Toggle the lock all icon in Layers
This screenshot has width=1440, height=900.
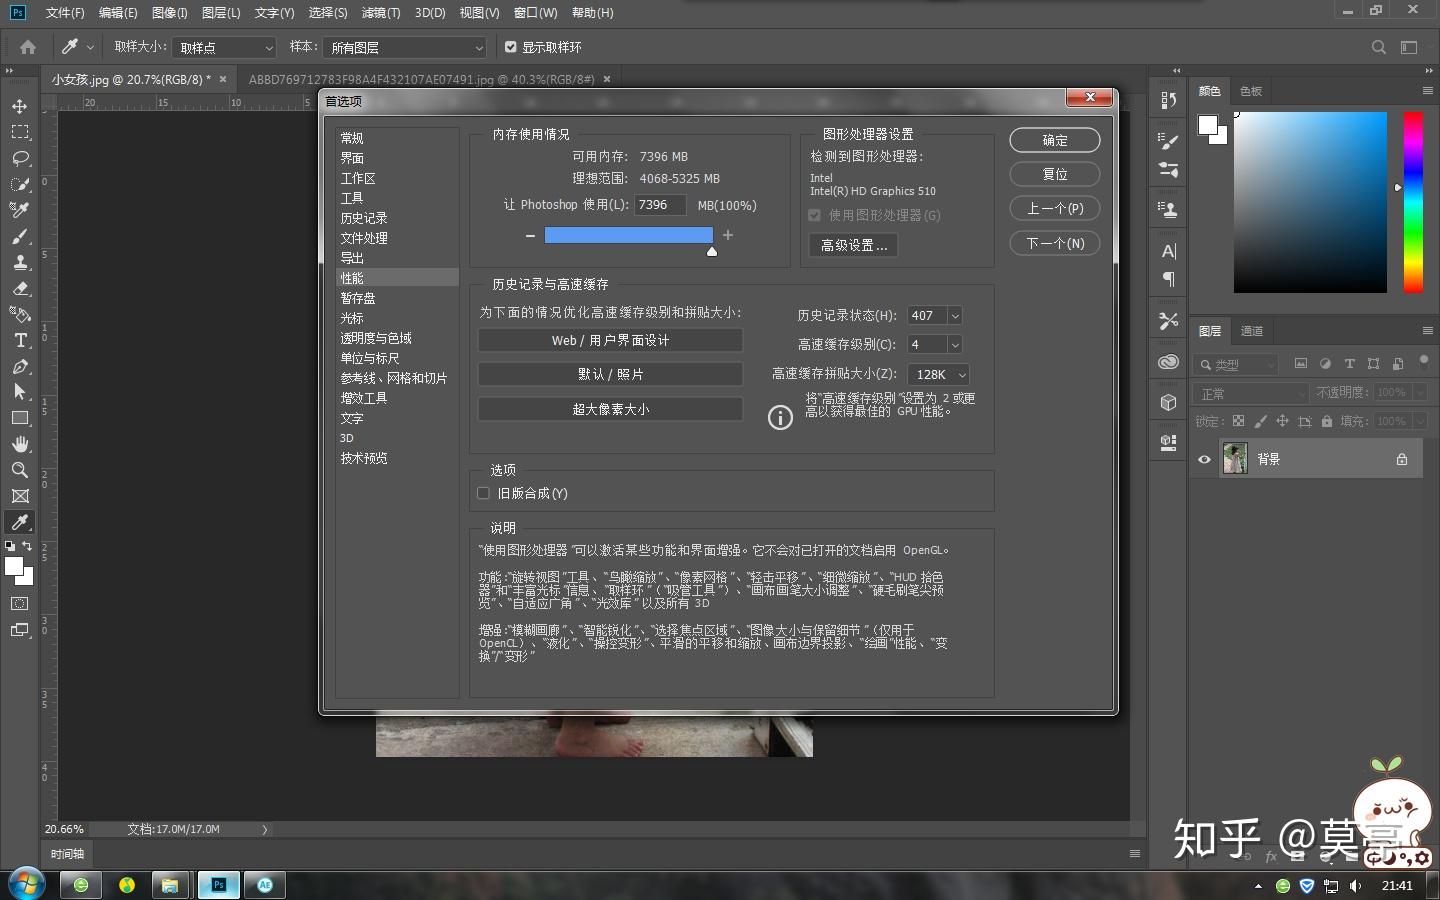tap(1327, 421)
